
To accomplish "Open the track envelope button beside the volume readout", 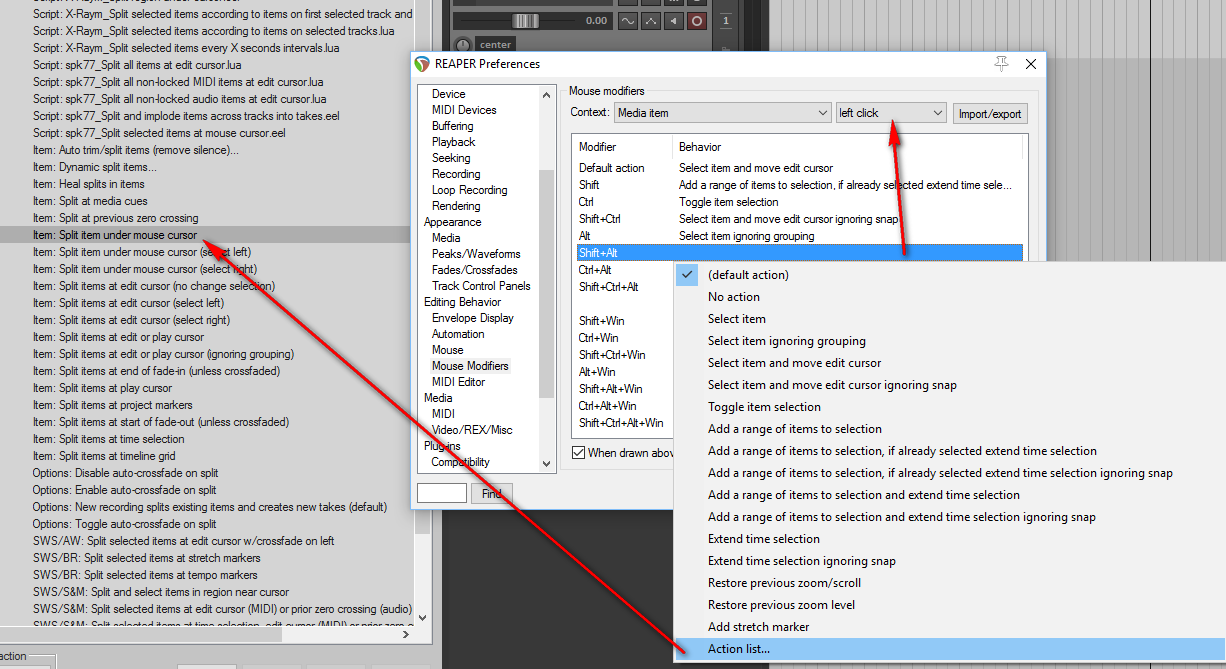I will click(629, 21).
